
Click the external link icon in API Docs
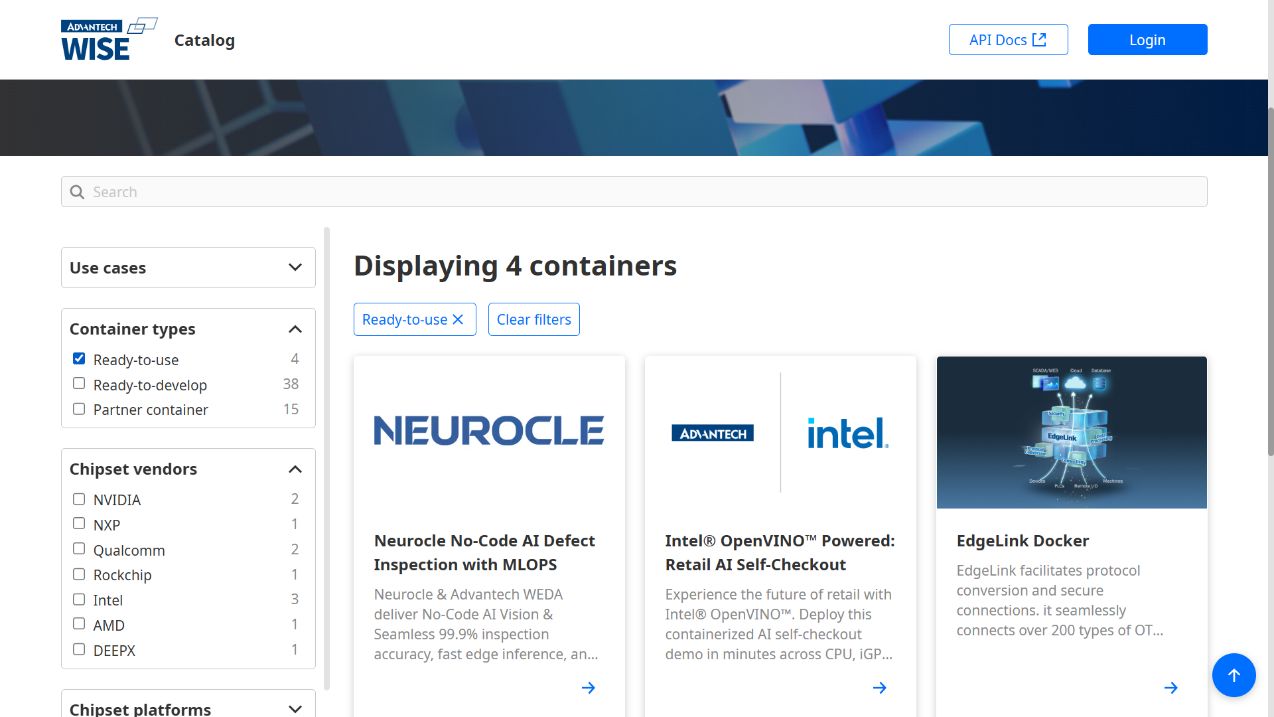coord(1040,40)
